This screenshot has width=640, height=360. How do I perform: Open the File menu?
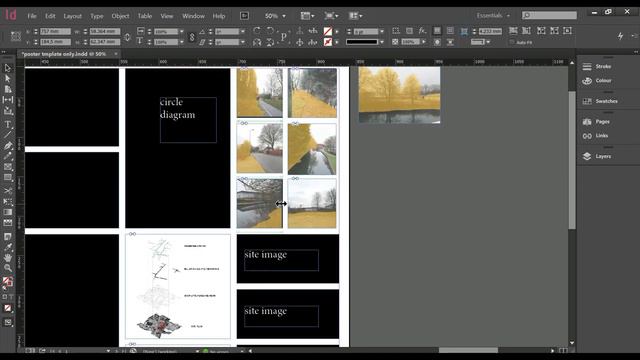[x=32, y=16]
